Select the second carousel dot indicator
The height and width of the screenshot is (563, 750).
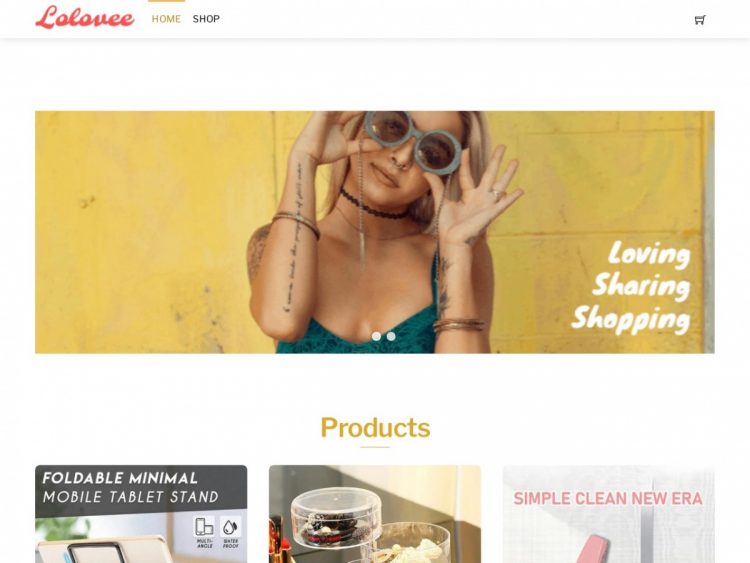tap(391, 336)
